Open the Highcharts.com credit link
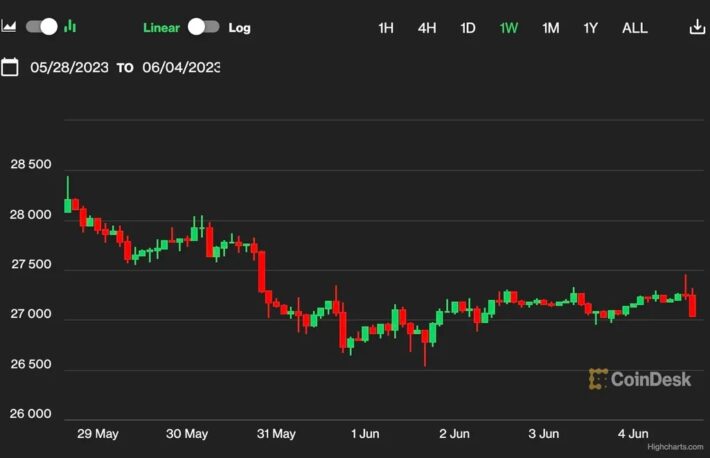710x458 pixels. tap(675, 447)
